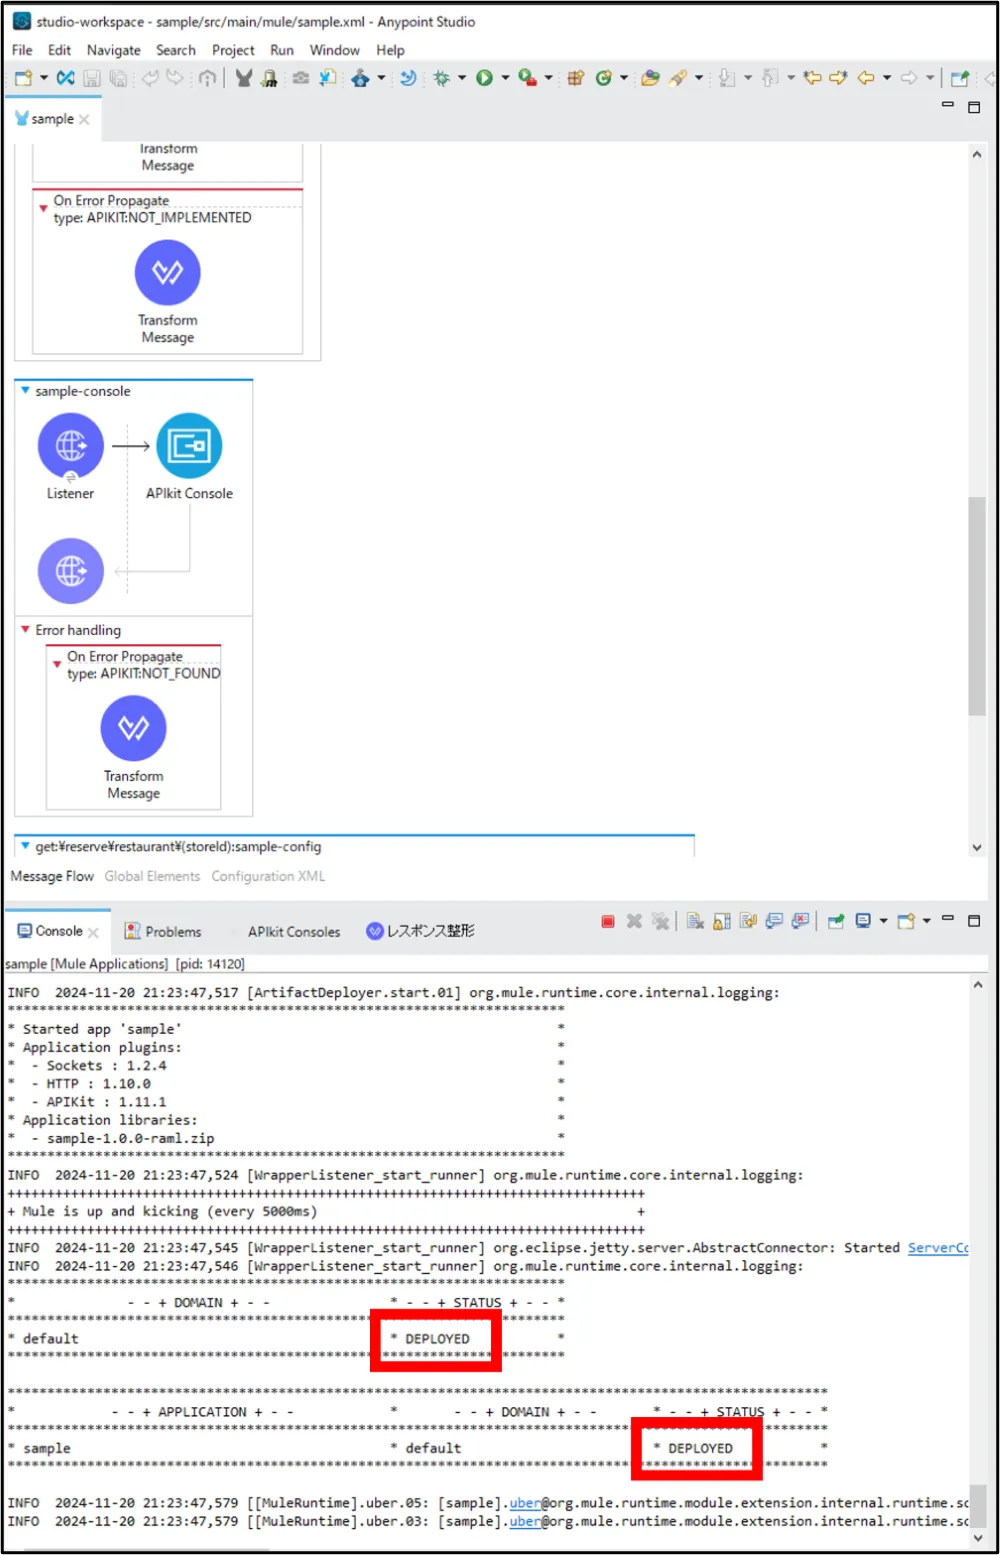Close the sample editor tab
The height and width of the screenshot is (1555, 1000).
click(x=84, y=119)
